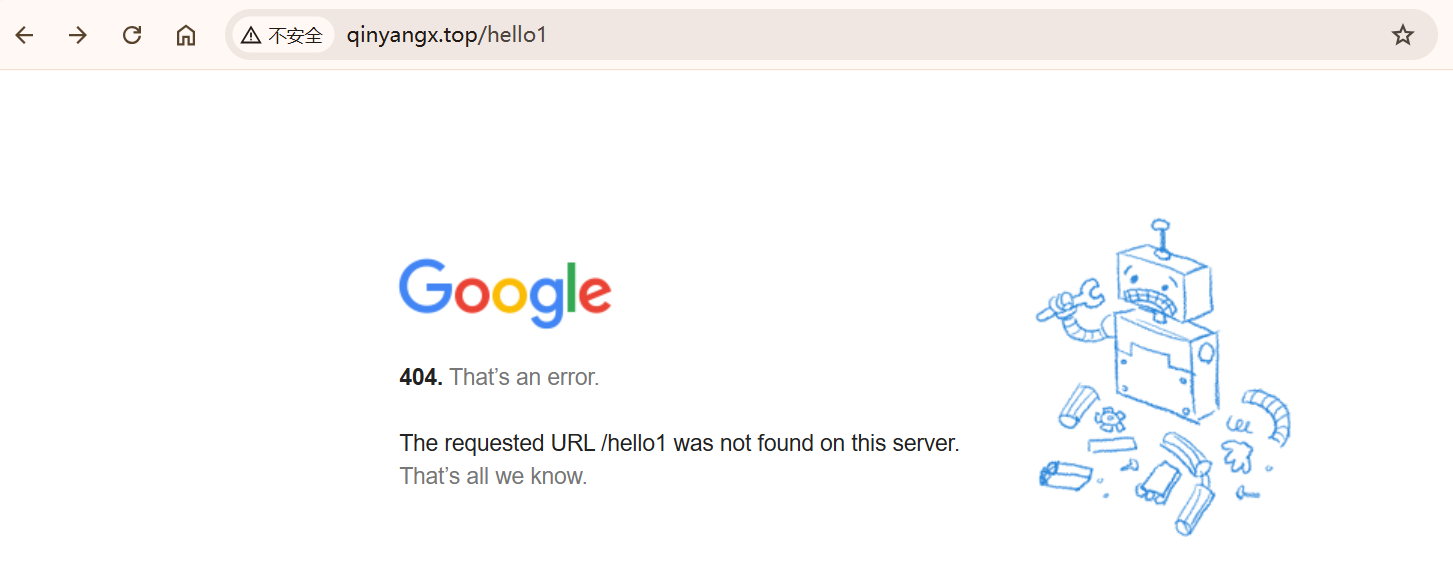Click the robot's antenna
Viewport: 1453px width, 574px height.
[1160, 236]
